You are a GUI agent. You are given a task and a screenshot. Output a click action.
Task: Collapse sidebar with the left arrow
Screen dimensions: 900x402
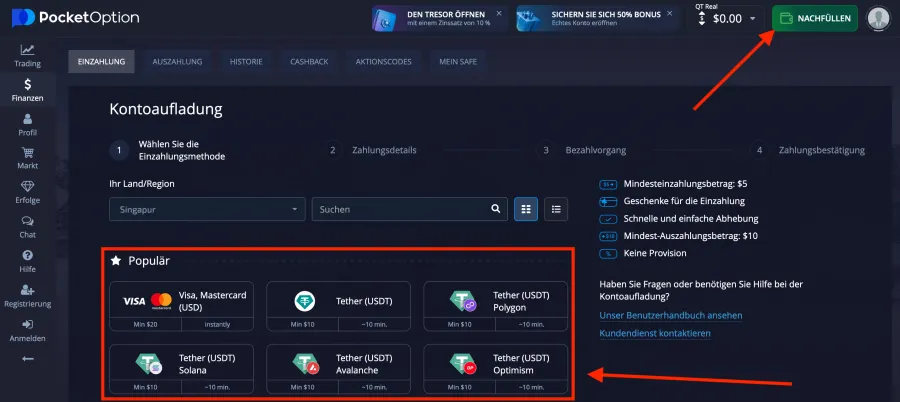coord(27,358)
